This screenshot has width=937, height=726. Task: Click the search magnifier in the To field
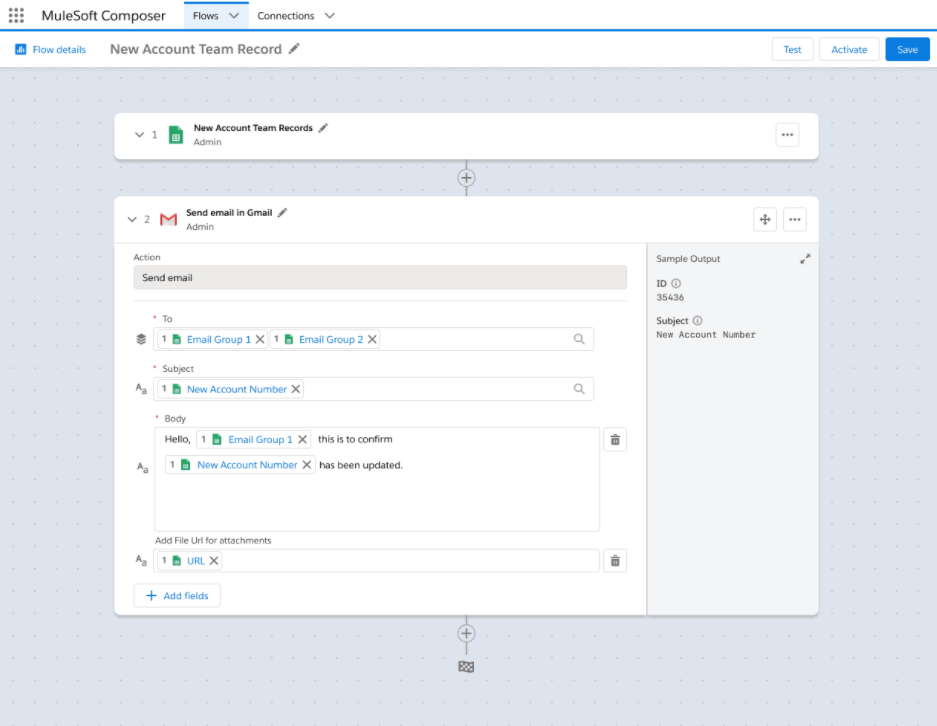point(579,338)
